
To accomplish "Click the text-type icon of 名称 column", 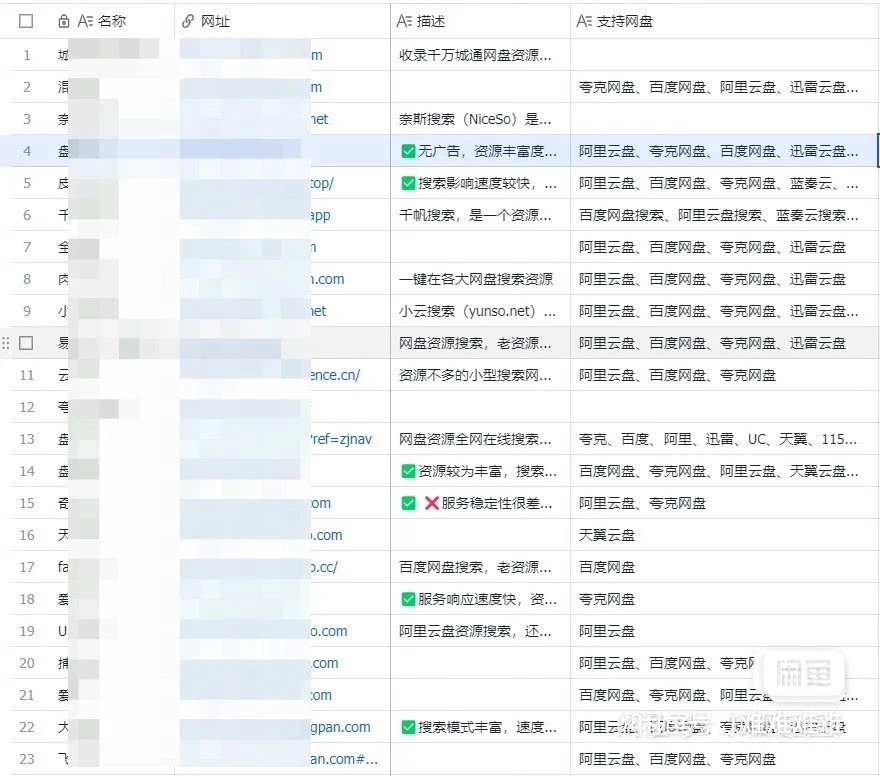I will pos(85,21).
